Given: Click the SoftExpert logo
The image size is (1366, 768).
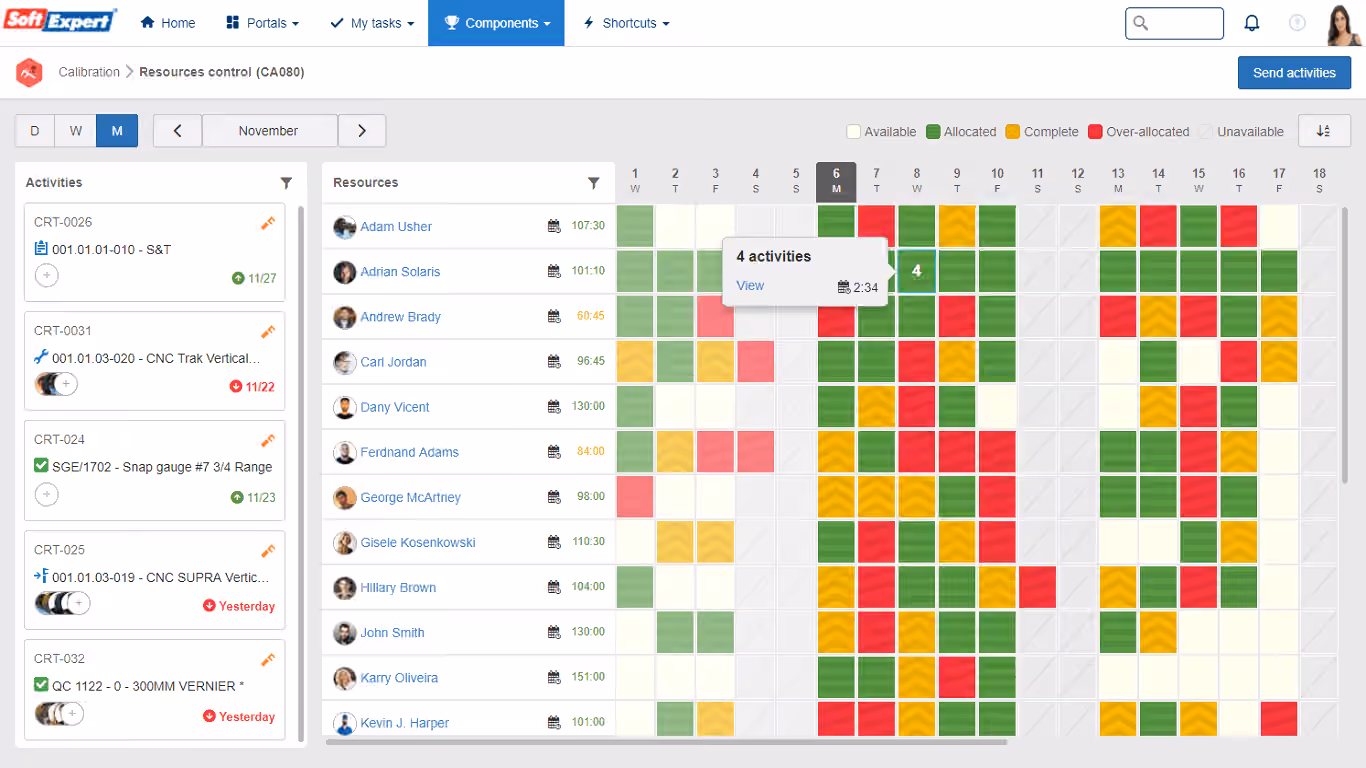Looking at the screenshot, I should [x=60, y=21].
